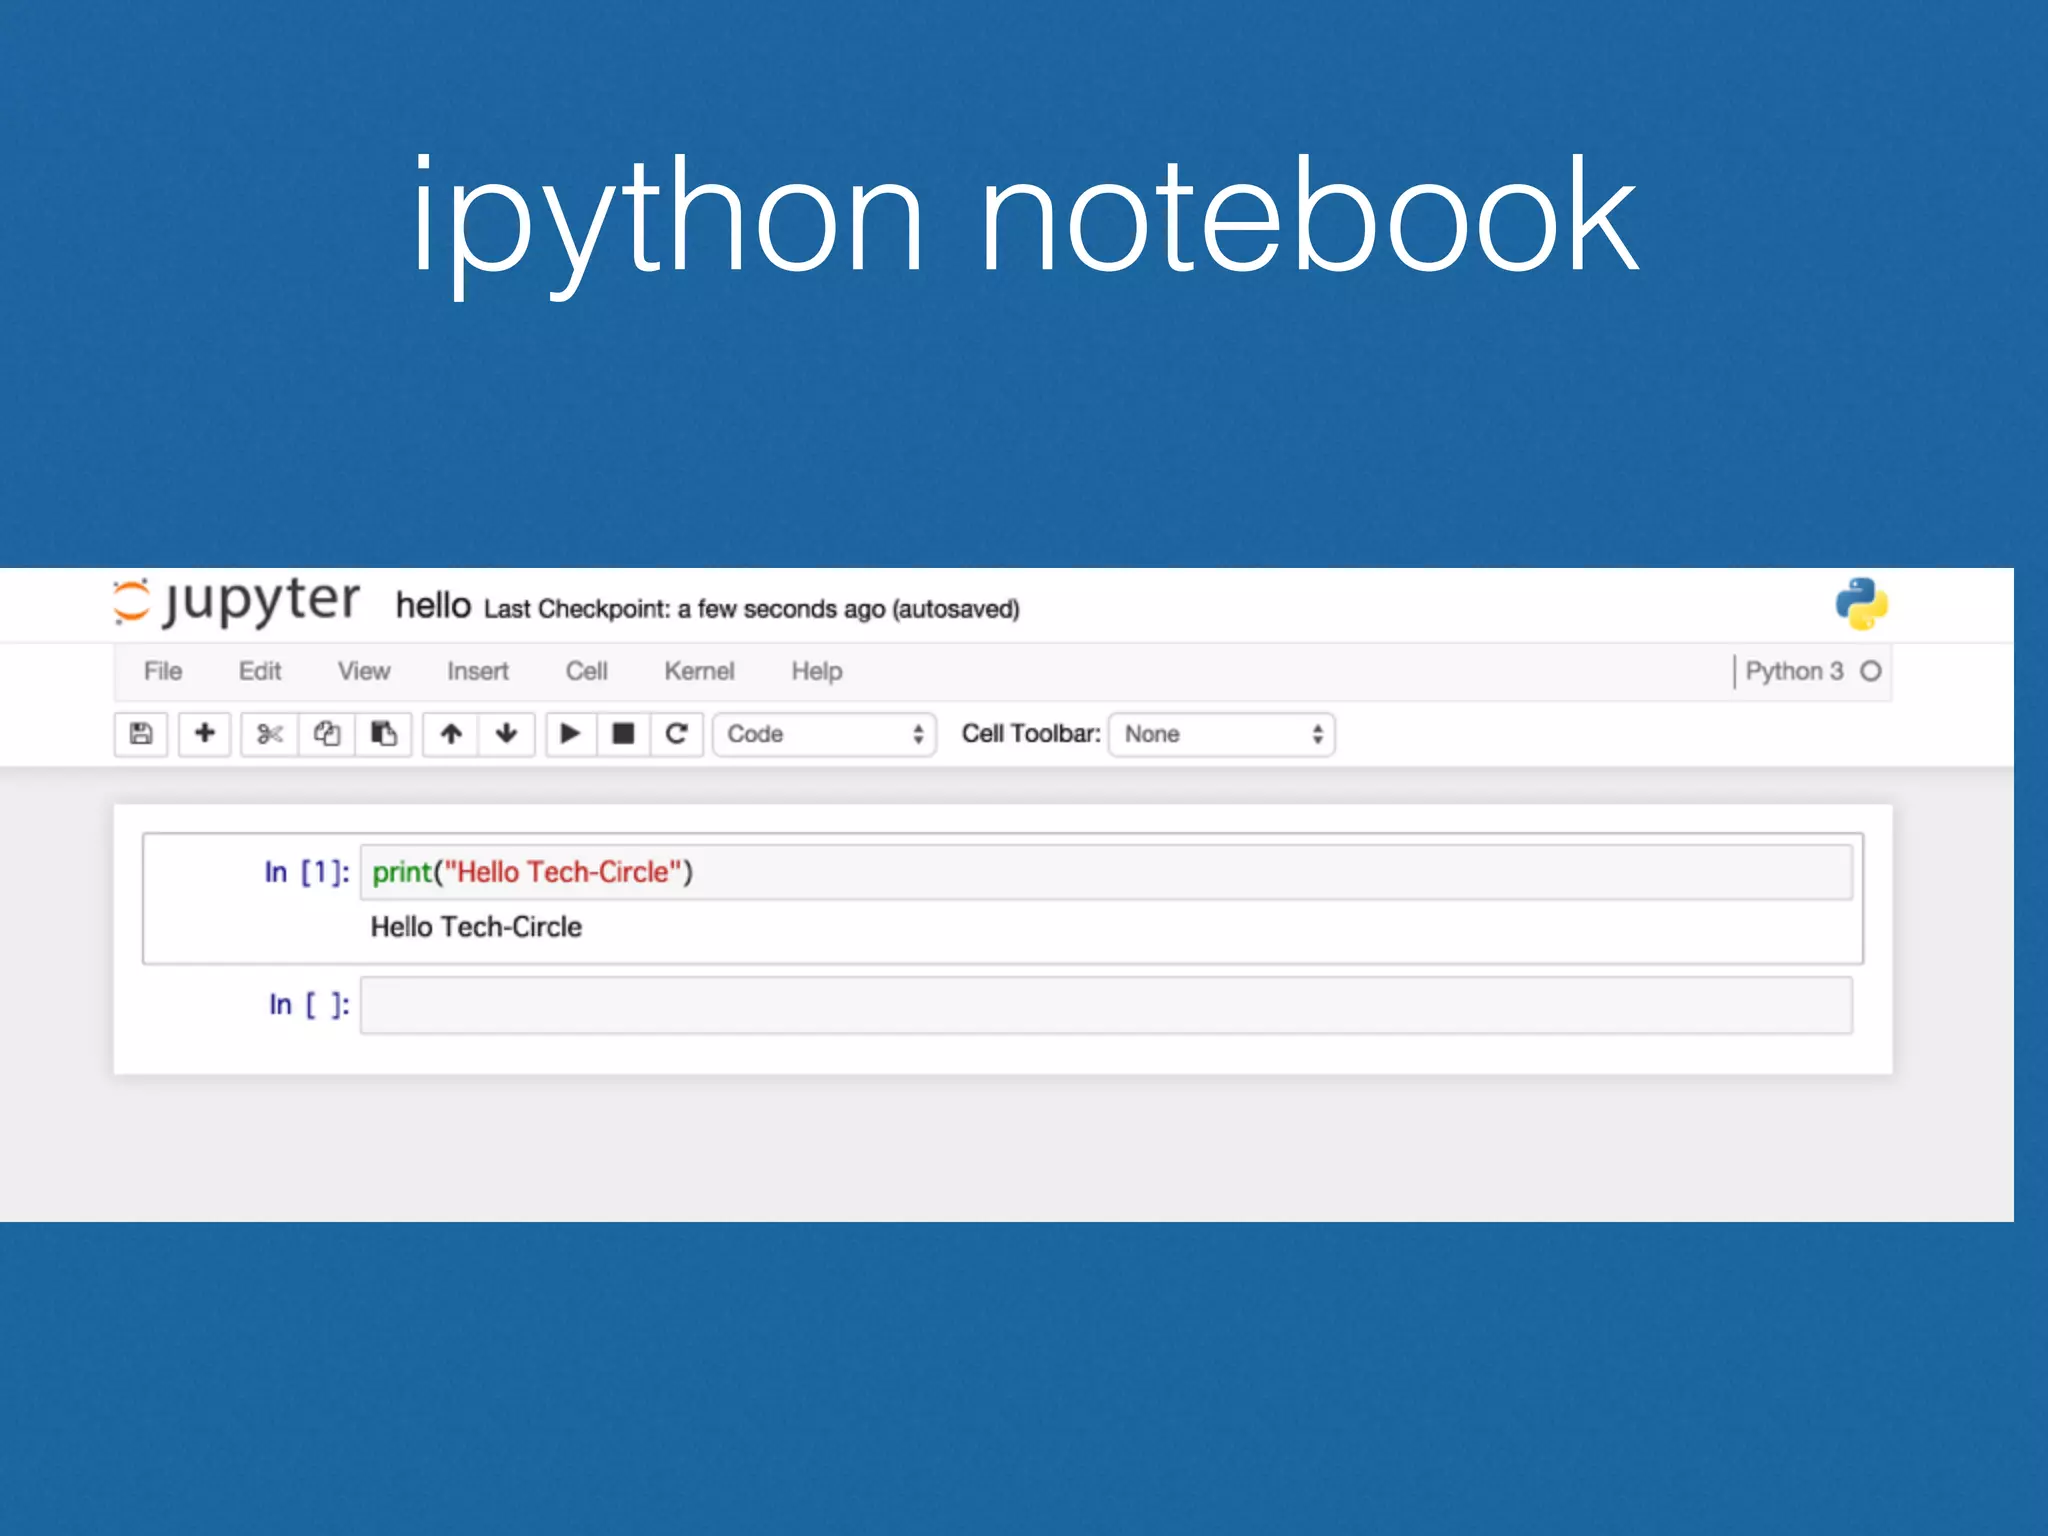Interrupt kernel with stop square icon
The width and height of the screenshot is (2048, 1536).
(624, 734)
